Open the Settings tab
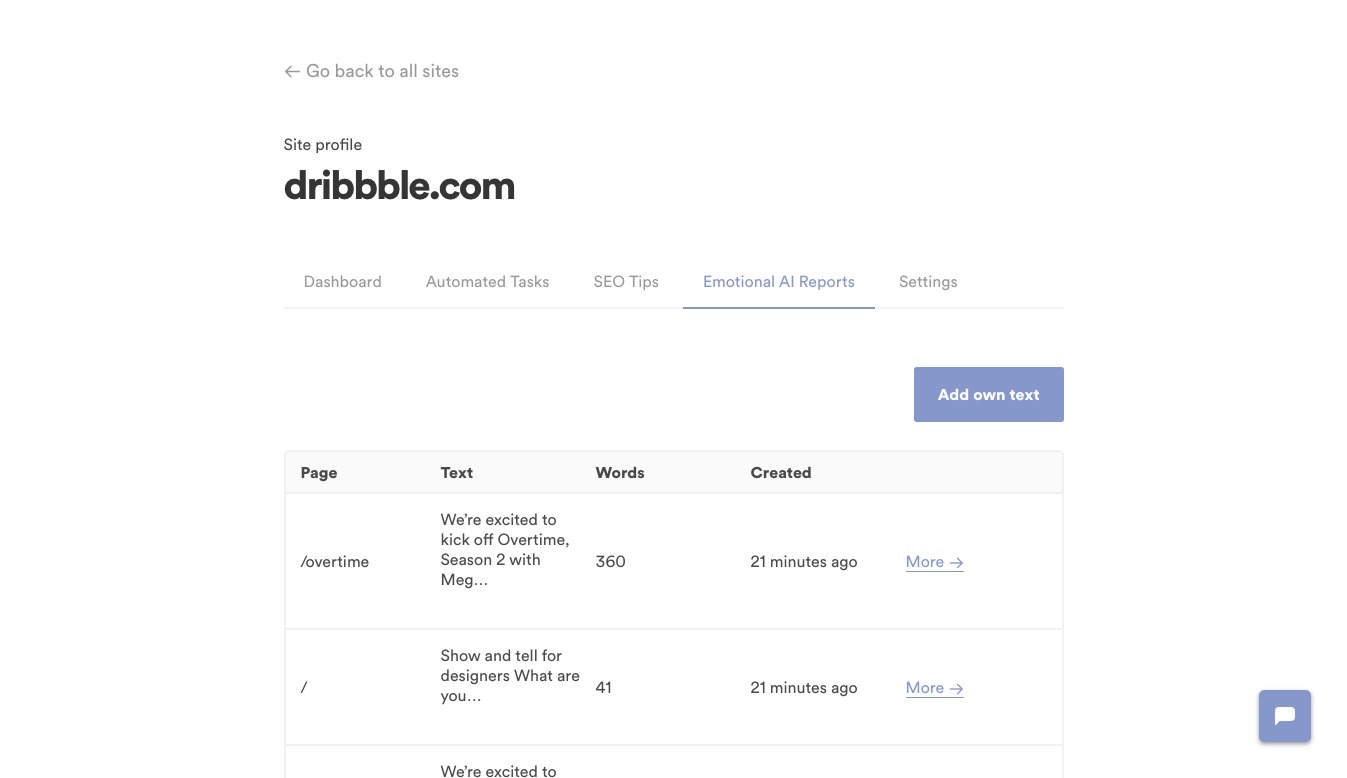1347x778 pixels. click(928, 282)
